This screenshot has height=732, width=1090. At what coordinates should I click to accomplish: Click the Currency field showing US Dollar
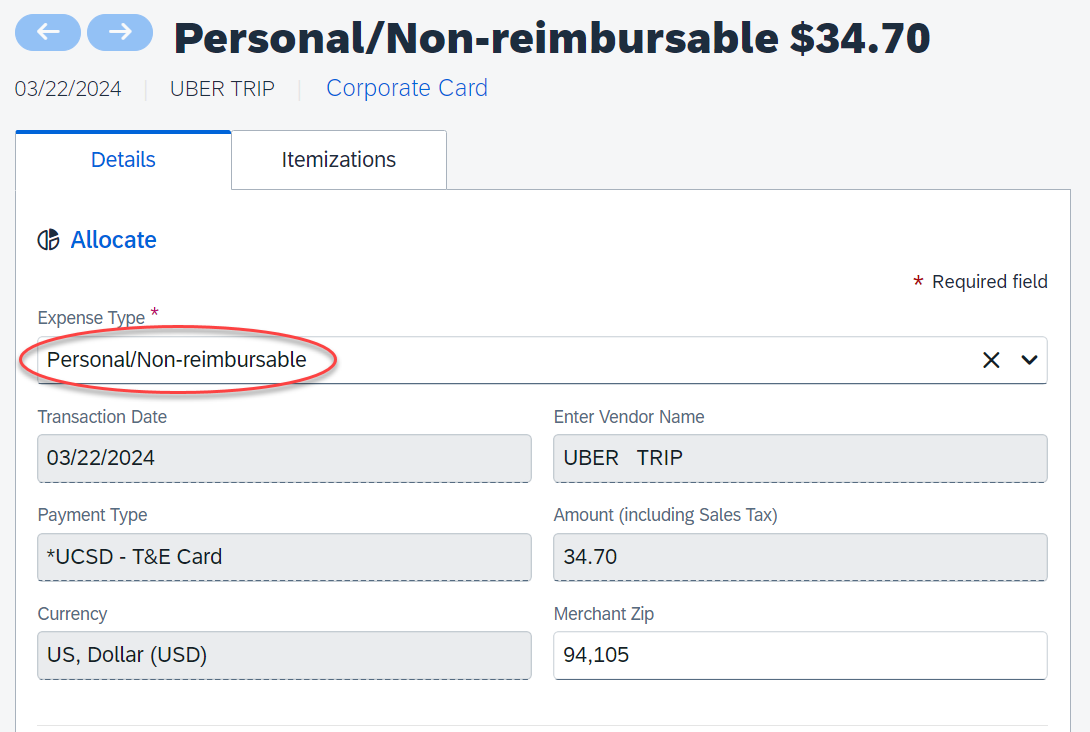click(284, 655)
